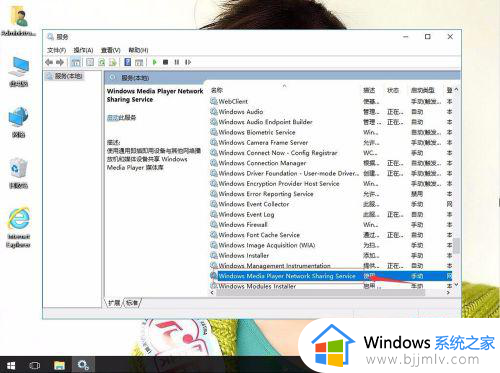This screenshot has height=373, width=500.
Task: Select Windows Image Acquisition (WIA) service
Action: point(330,245)
